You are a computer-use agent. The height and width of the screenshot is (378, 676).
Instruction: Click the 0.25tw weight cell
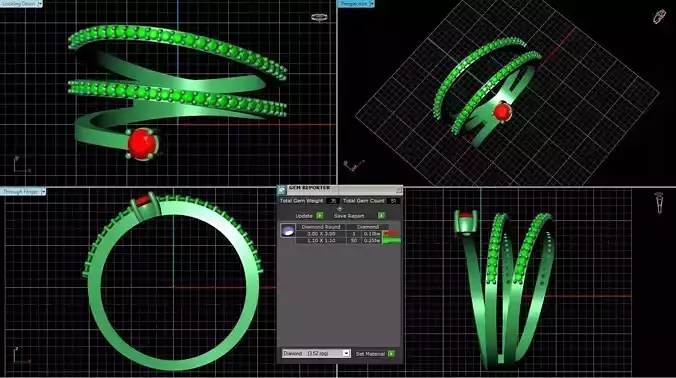[x=372, y=241]
